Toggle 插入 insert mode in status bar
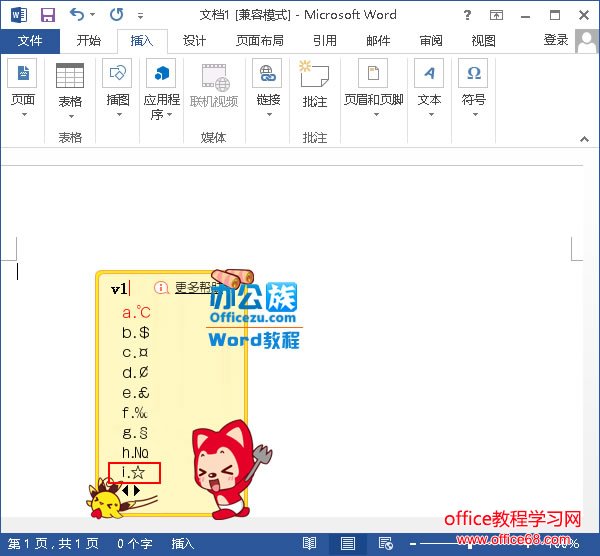The width and height of the screenshot is (600, 556). coord(183,543)
